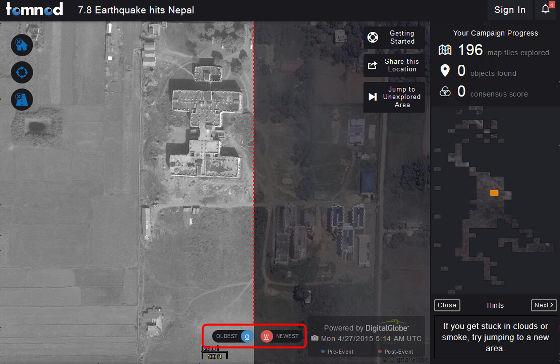Screen dimensions: 560x364
Task: Select the damaged house tagging tool
Action: pyautogui.click(x=22, y=45)
